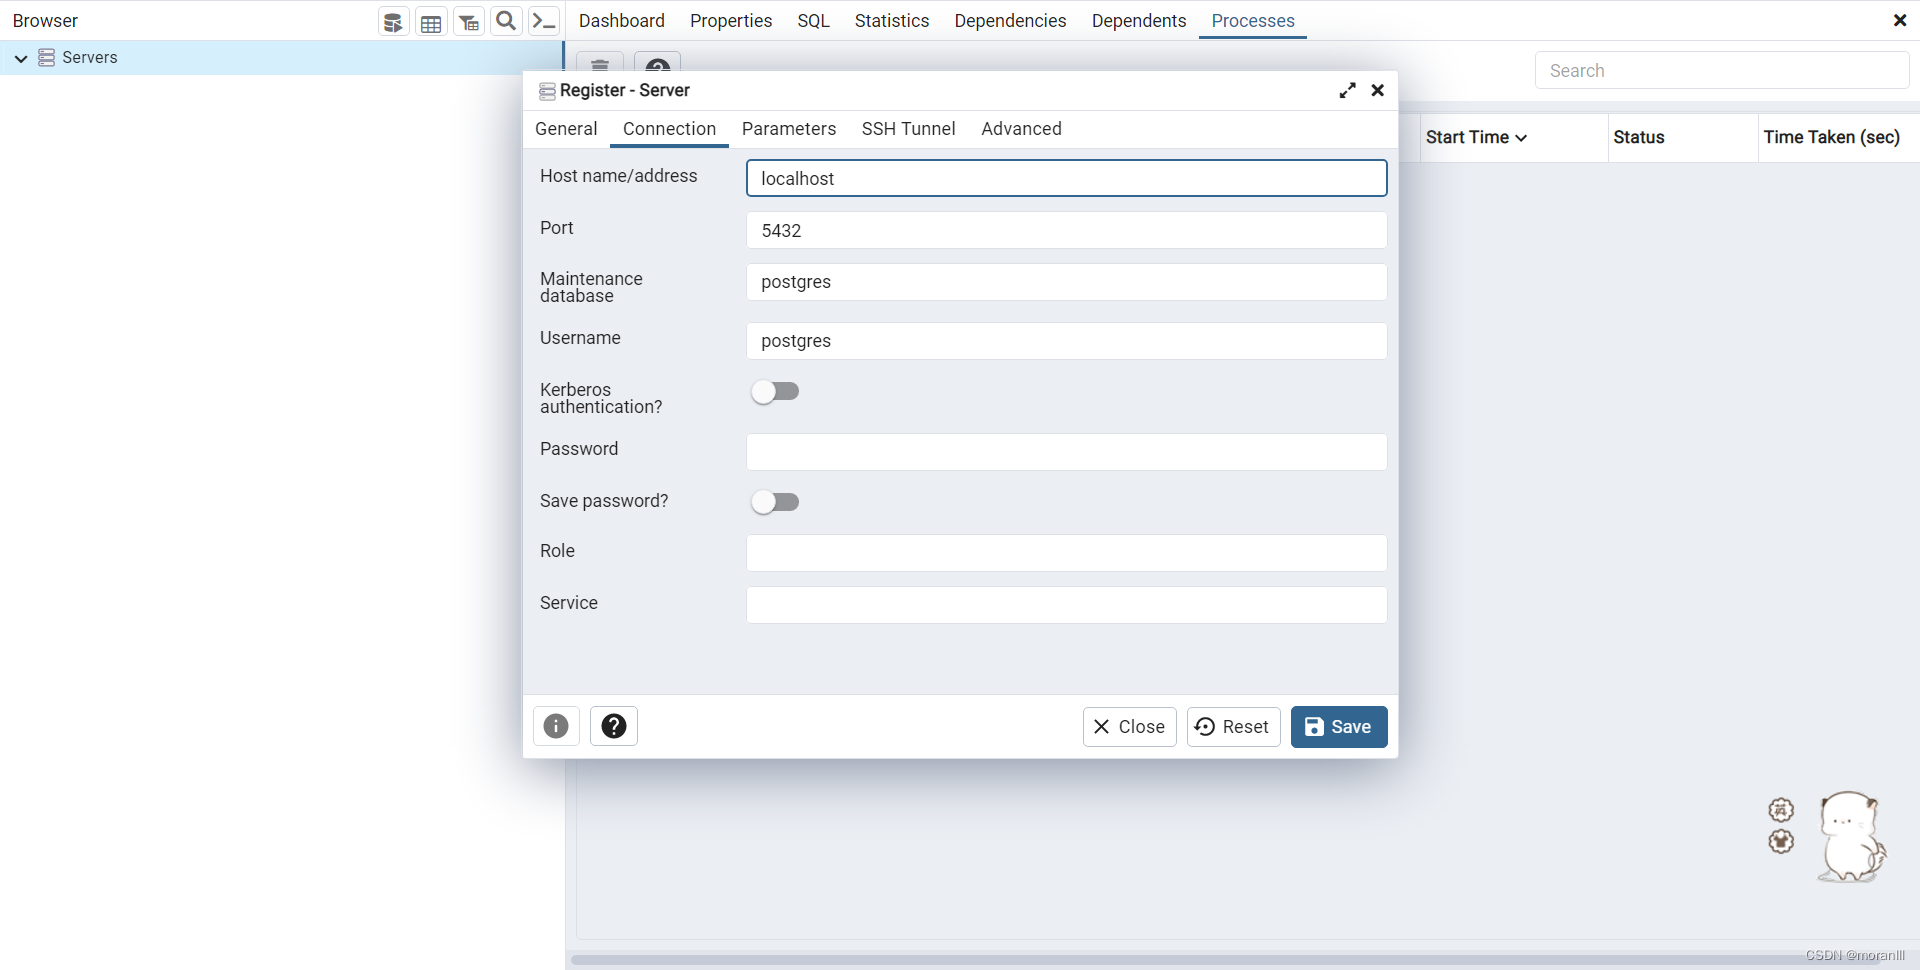Select the Servers tree item
The image size is (1920, 970).
[281, 58]
